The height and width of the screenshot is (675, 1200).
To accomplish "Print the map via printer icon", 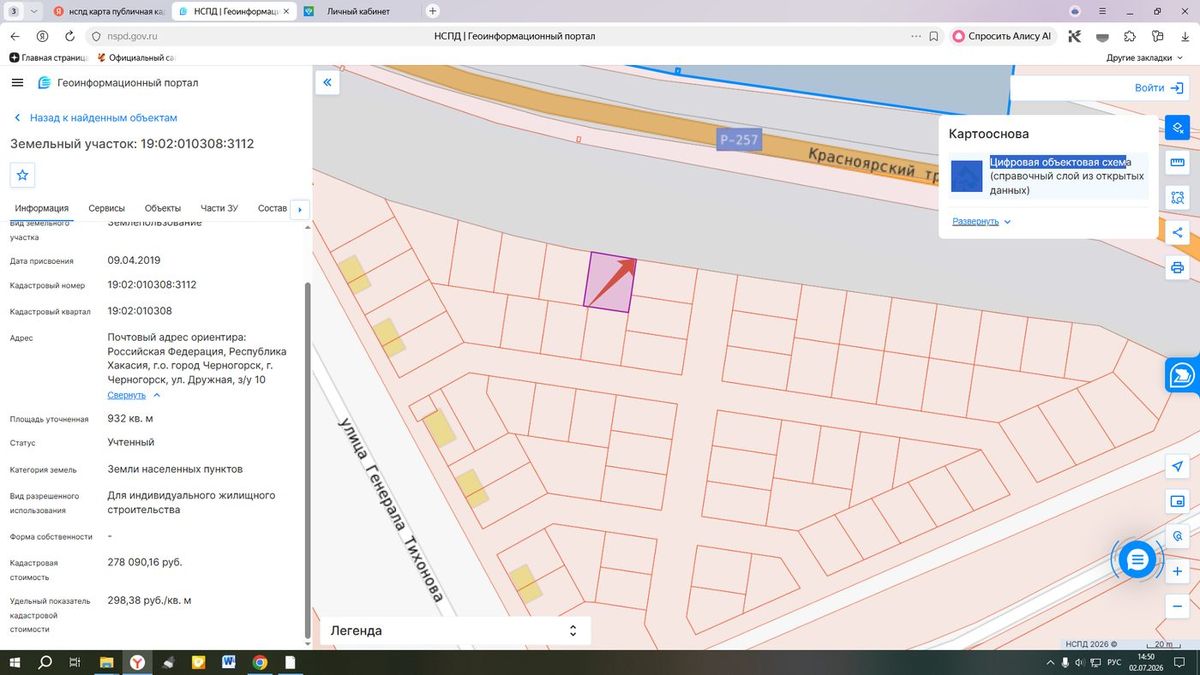I will [x=1177, y=267].
